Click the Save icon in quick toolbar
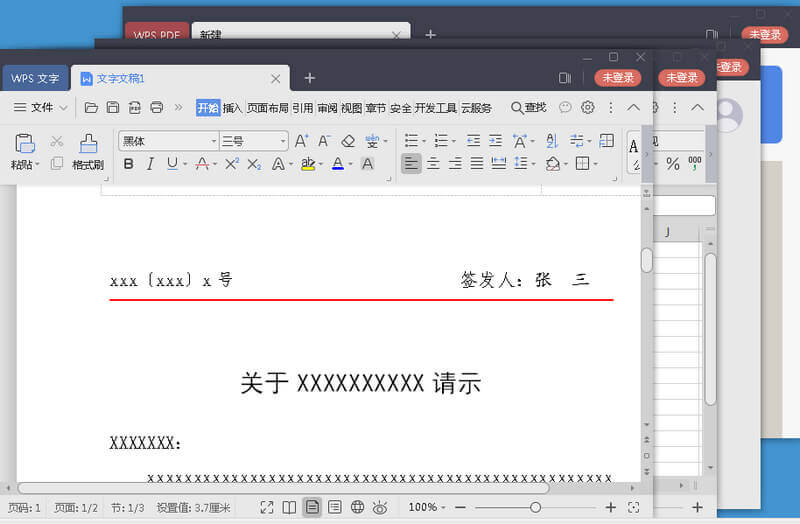 113,108
